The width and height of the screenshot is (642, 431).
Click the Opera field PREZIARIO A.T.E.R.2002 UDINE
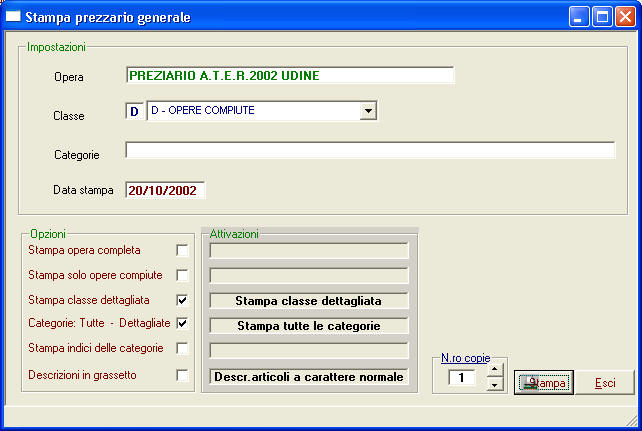coord(290,75)
